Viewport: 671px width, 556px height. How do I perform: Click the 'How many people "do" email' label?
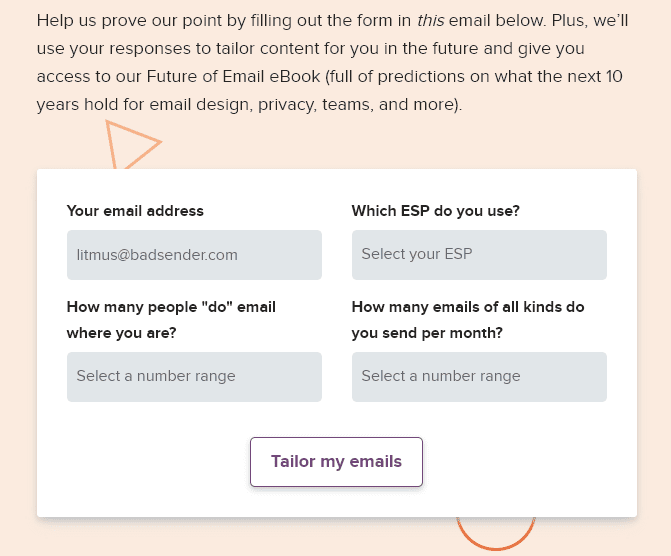click(x=171, y=307)
